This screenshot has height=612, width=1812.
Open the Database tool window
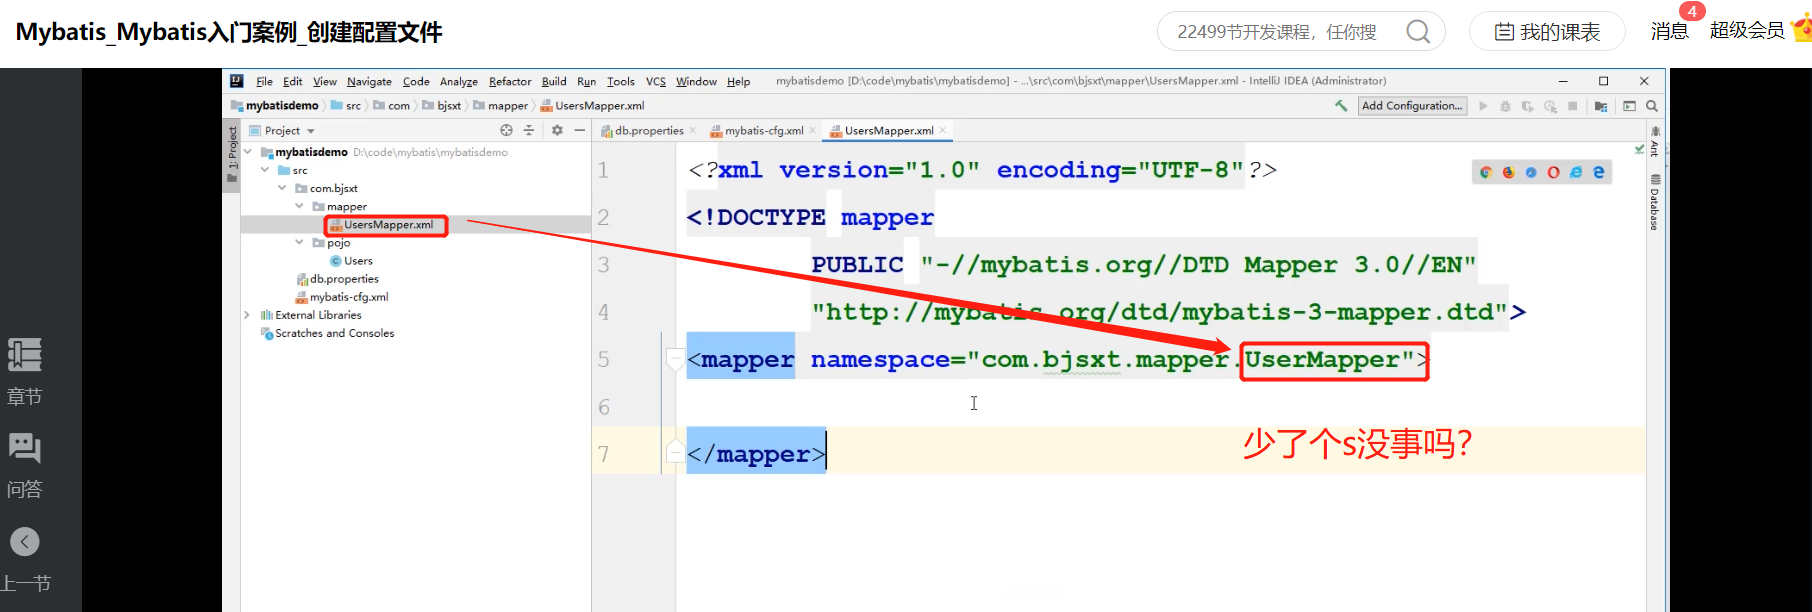(x=1655, y=202)
